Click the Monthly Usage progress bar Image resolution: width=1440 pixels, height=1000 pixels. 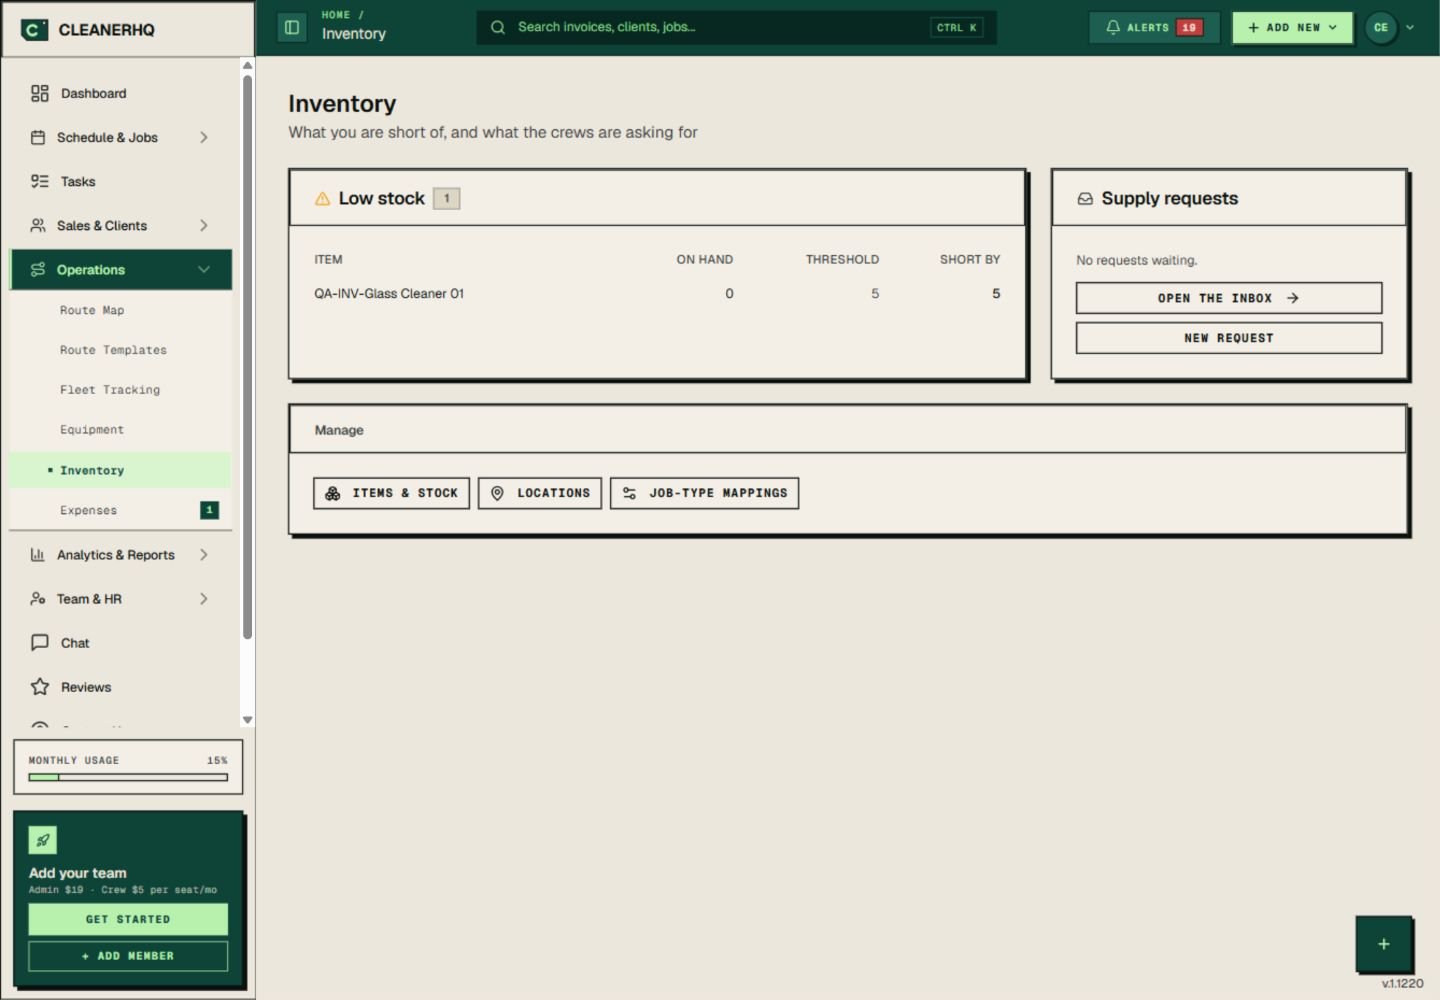128,777
